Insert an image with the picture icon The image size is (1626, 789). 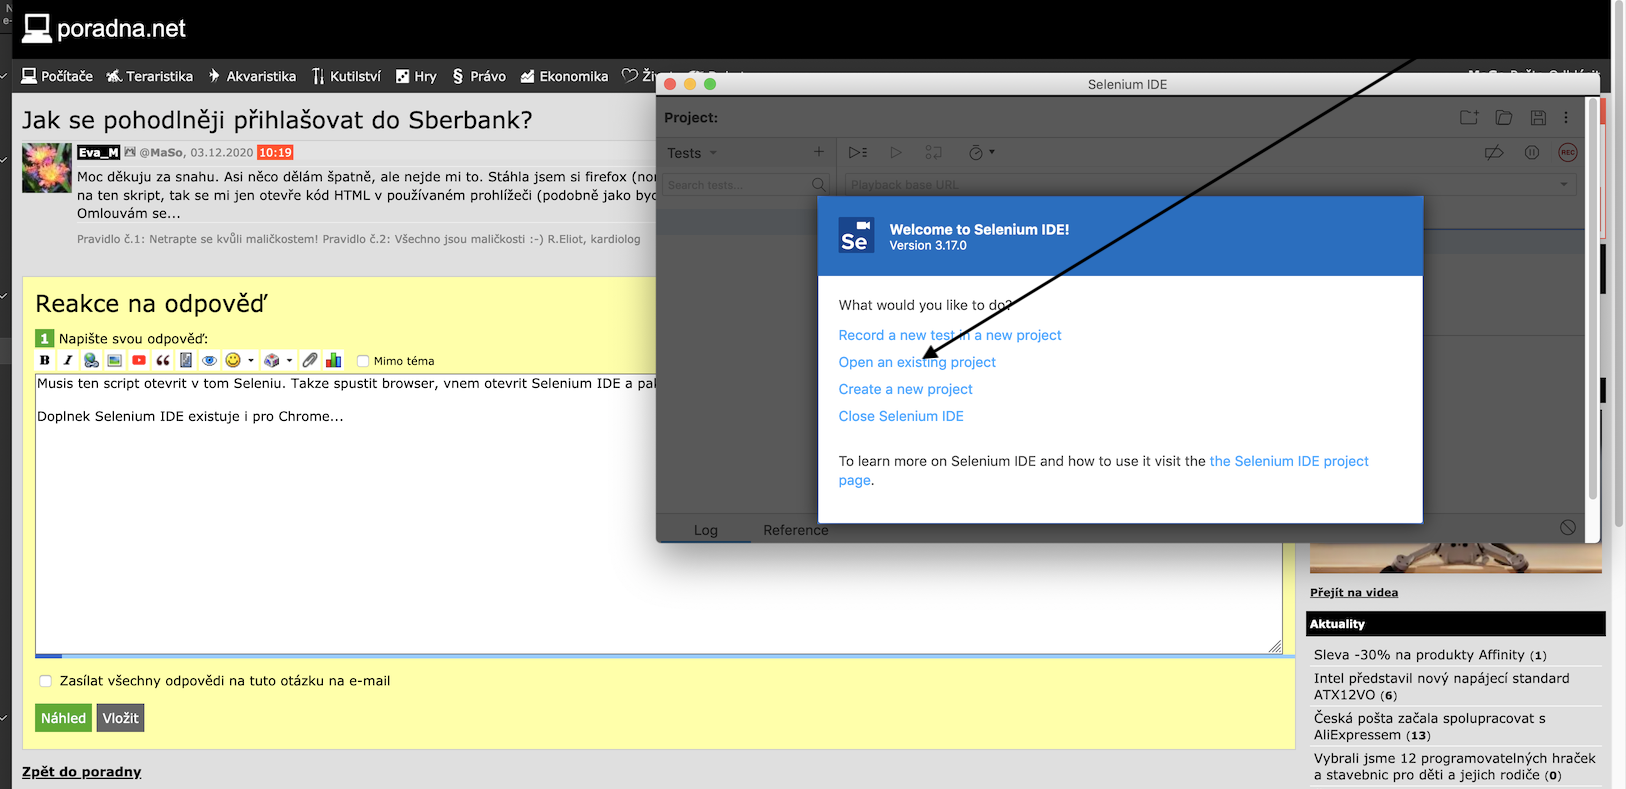pyautogui.click(x=115, y=360)
